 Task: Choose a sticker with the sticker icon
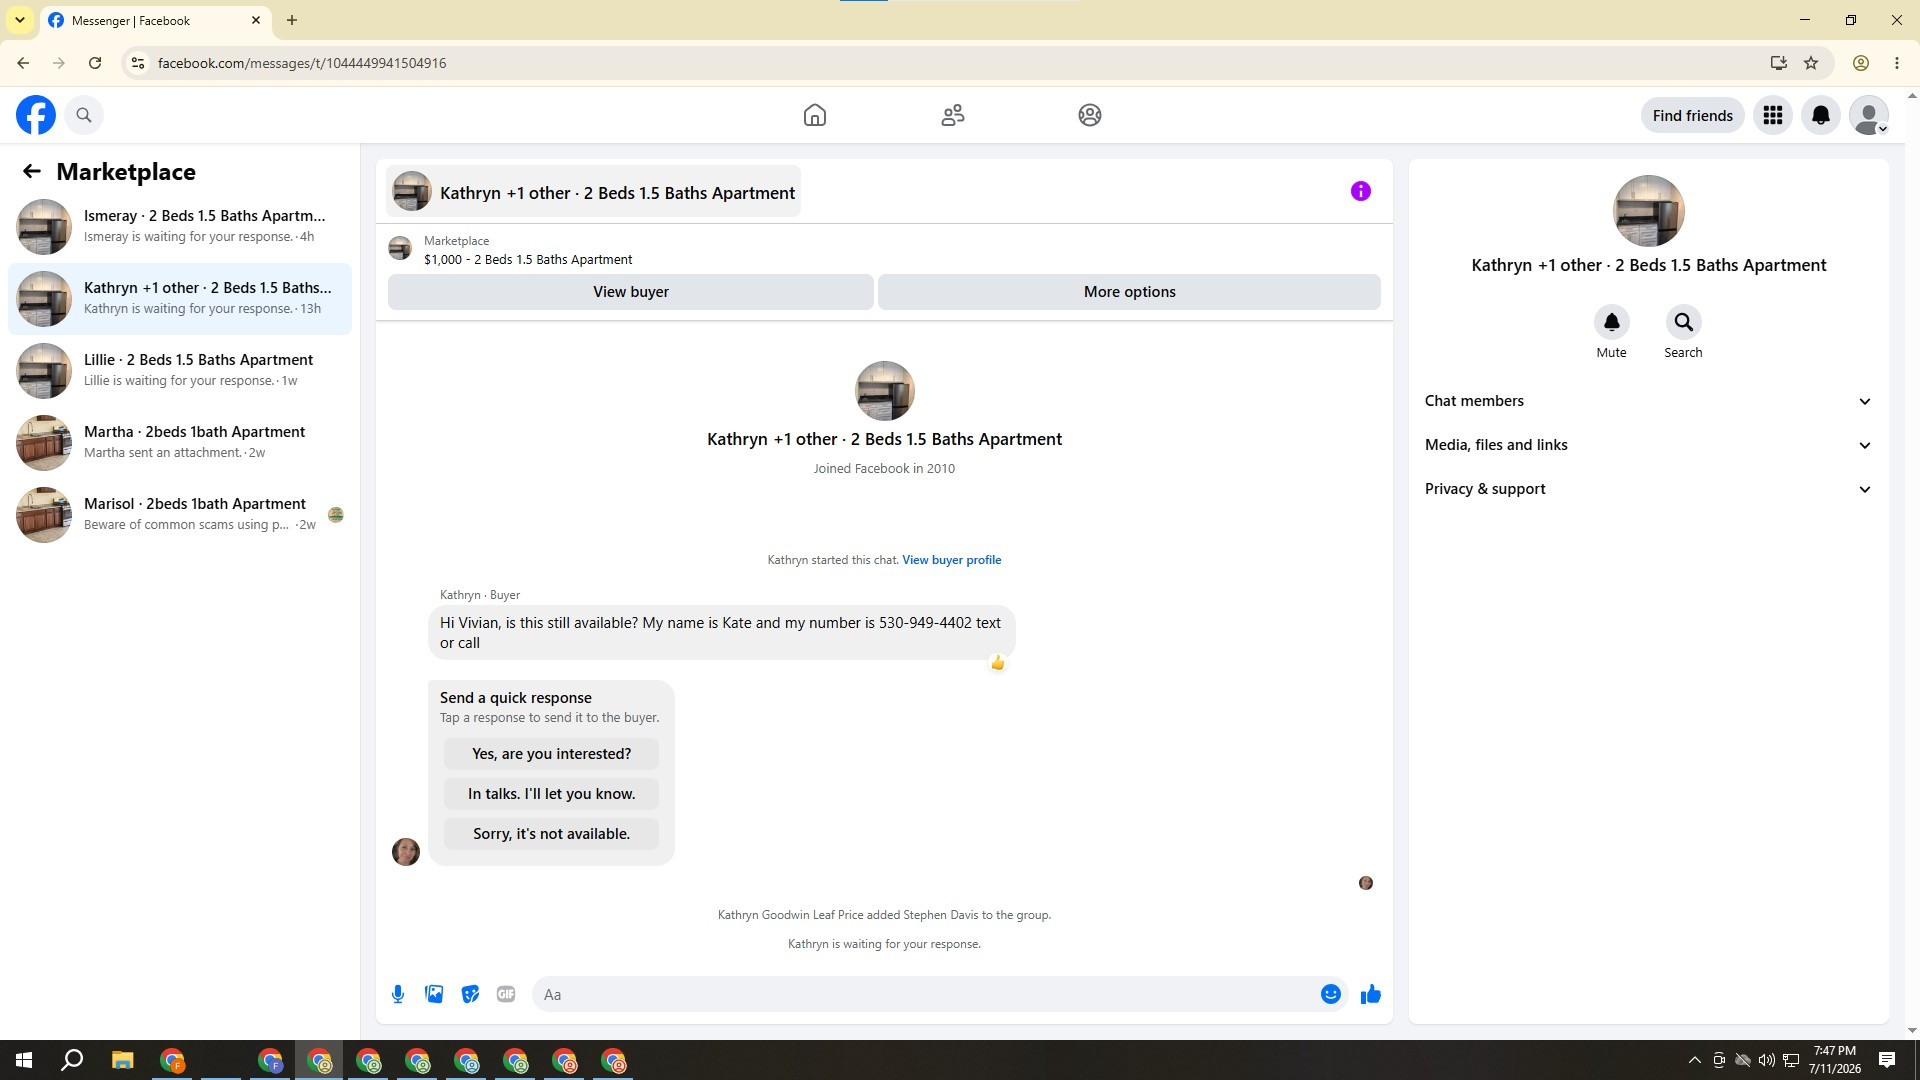470,994
